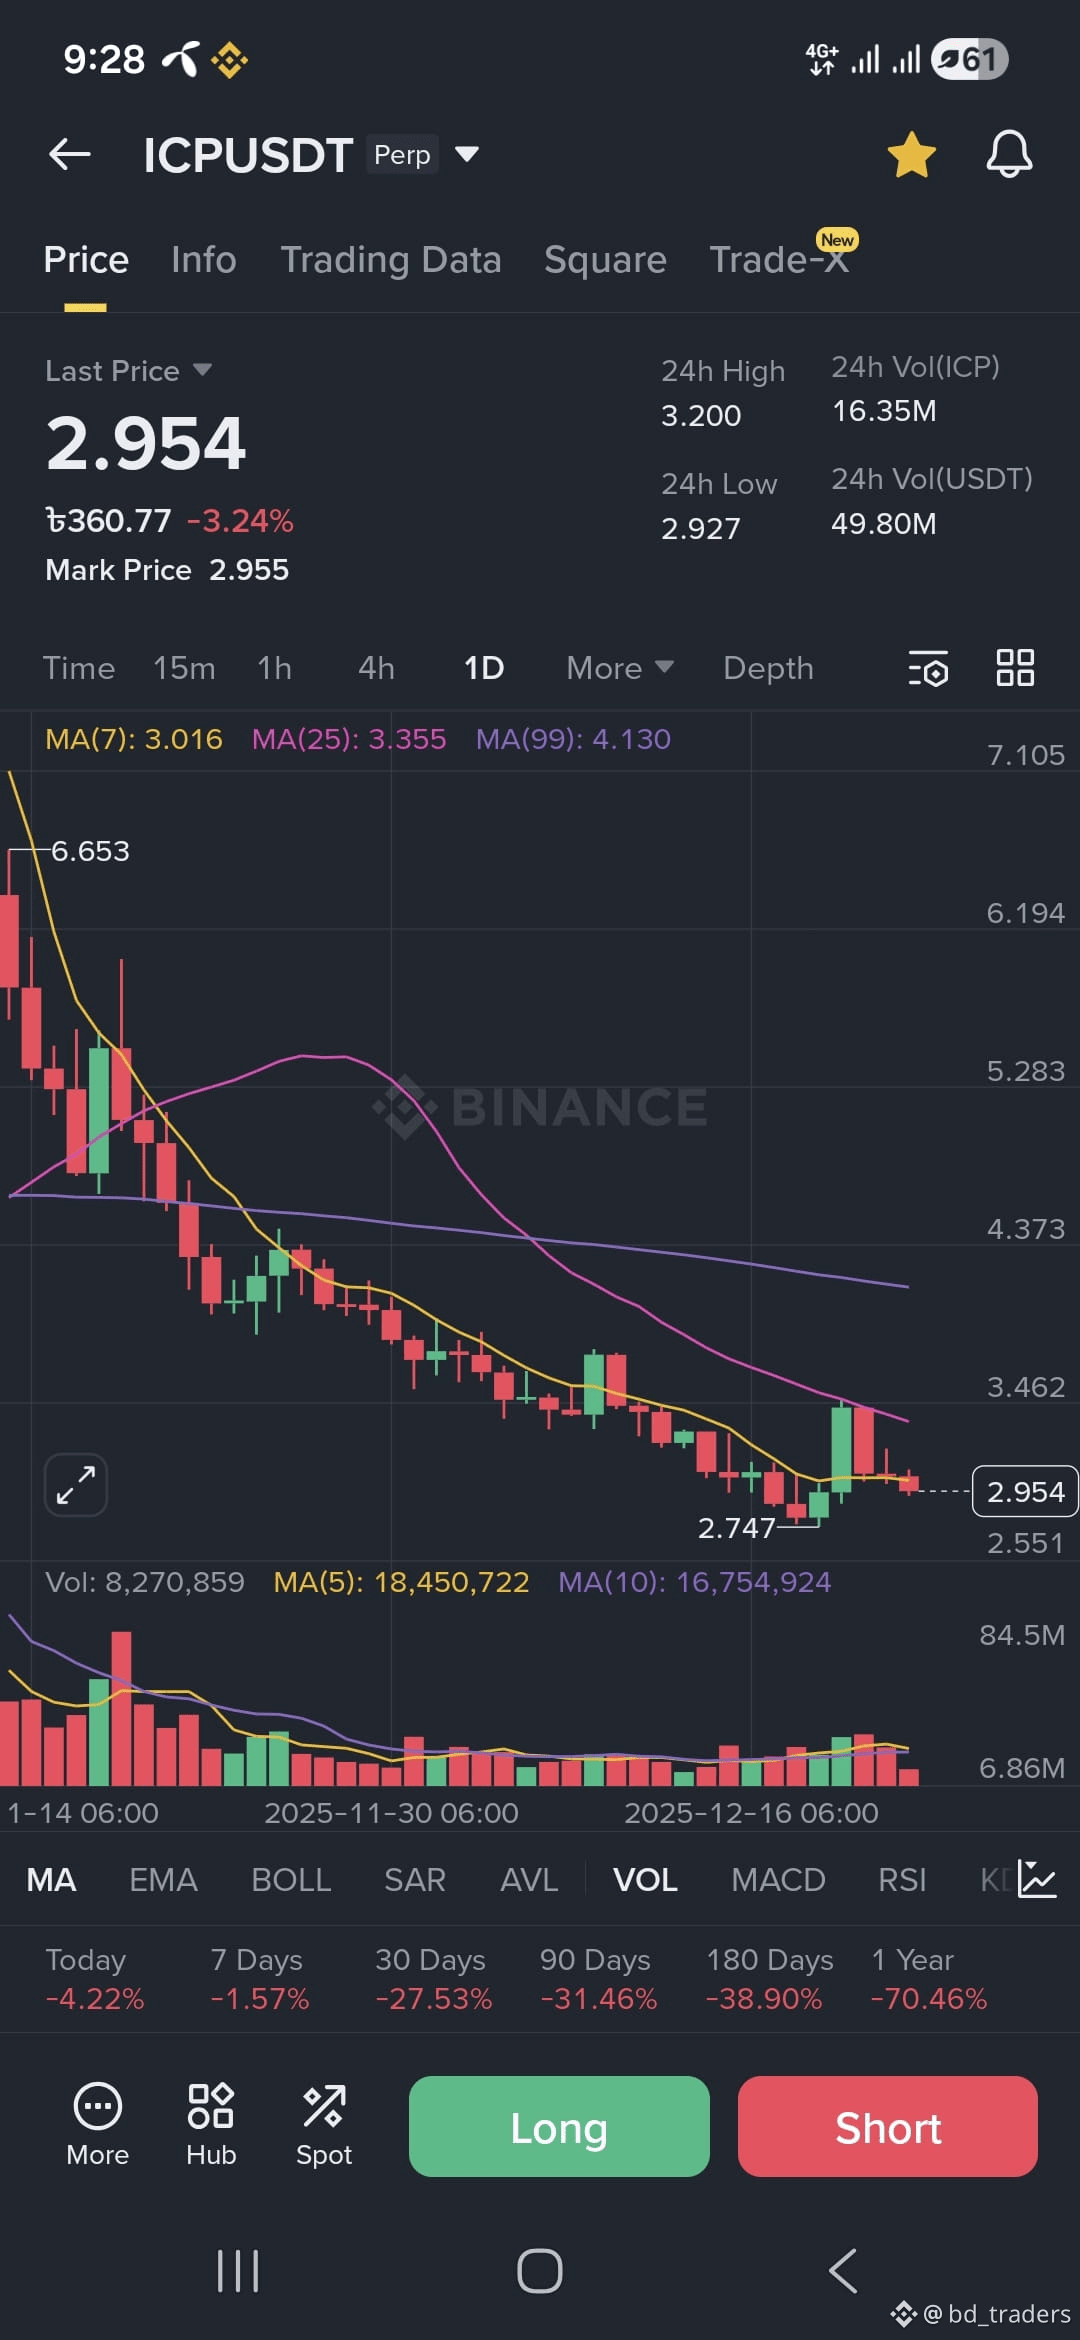Open the chart layout grid icon
1080x2340 pixels.
(1015, 667)
